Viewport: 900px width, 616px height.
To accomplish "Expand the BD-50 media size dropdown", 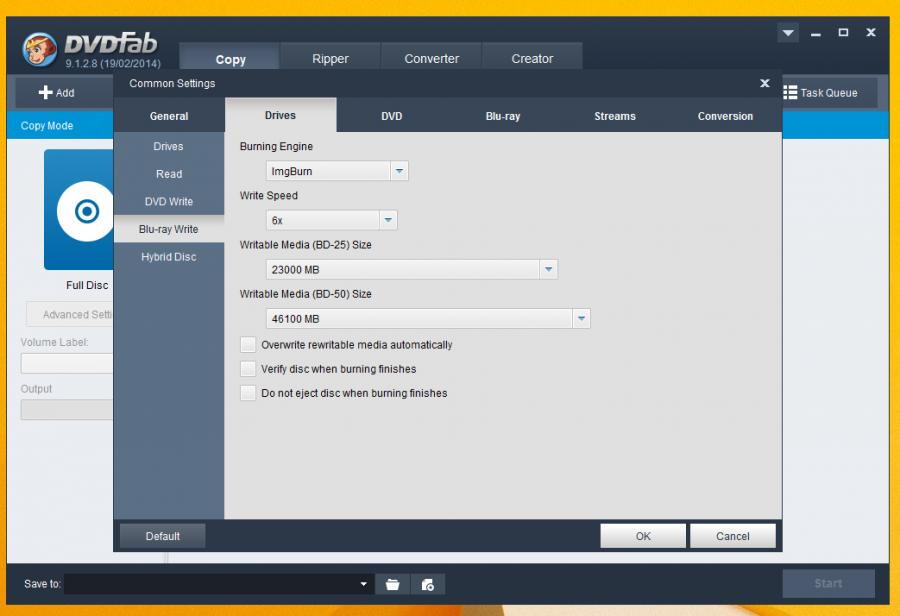I will (x=581, y=319).
